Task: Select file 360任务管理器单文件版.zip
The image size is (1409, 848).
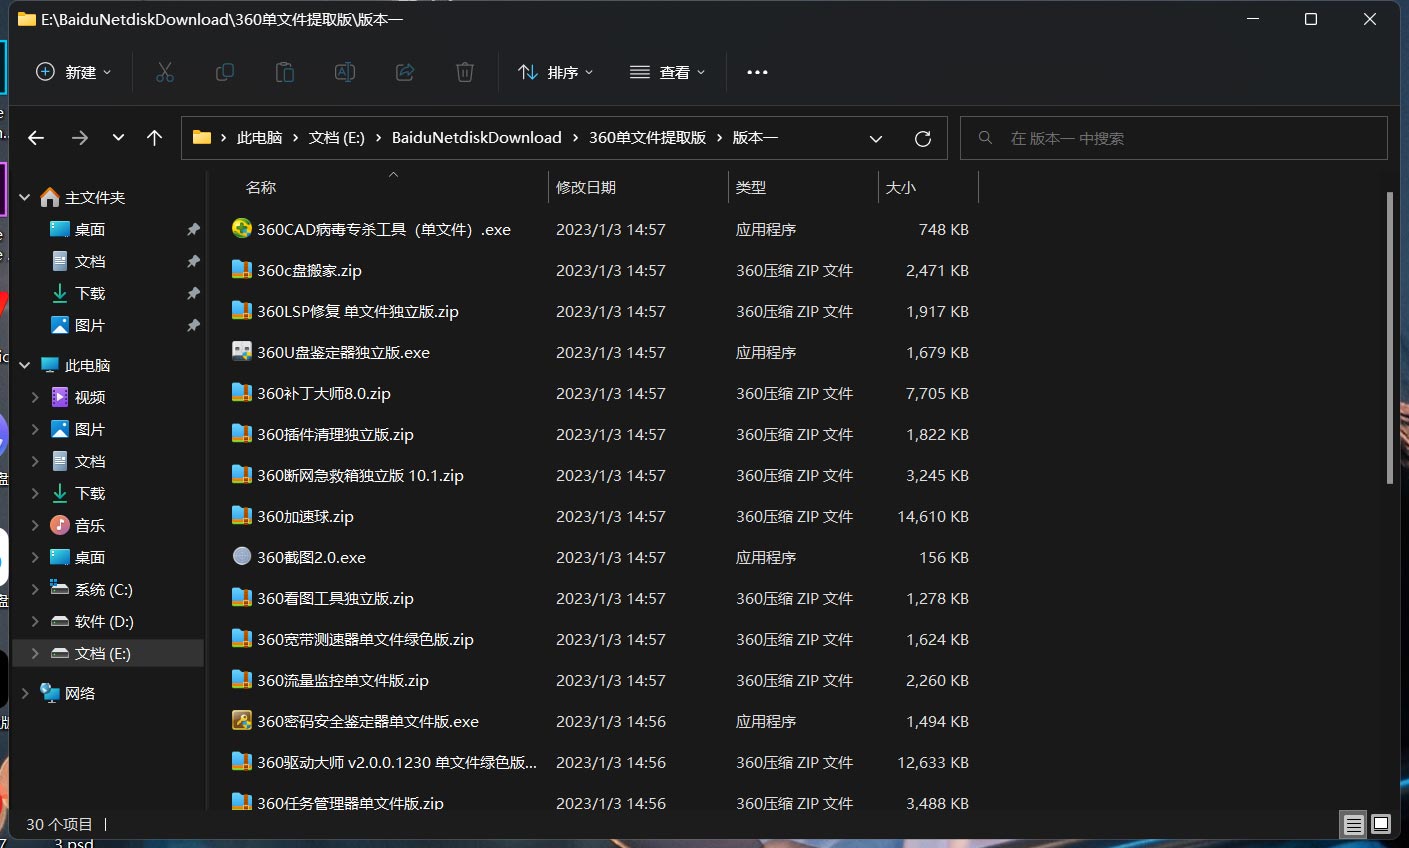Action: pos(350,803)
